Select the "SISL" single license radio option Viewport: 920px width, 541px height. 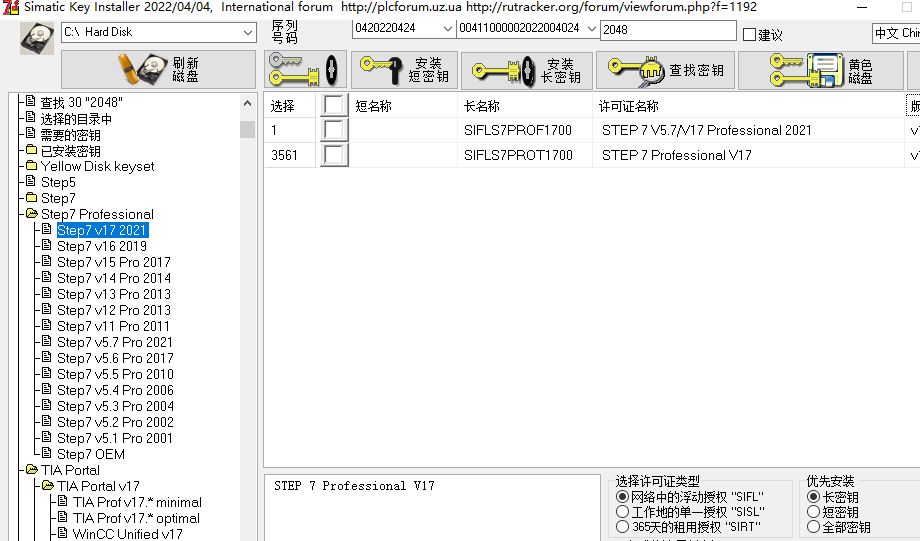click(x=623, y=512)
